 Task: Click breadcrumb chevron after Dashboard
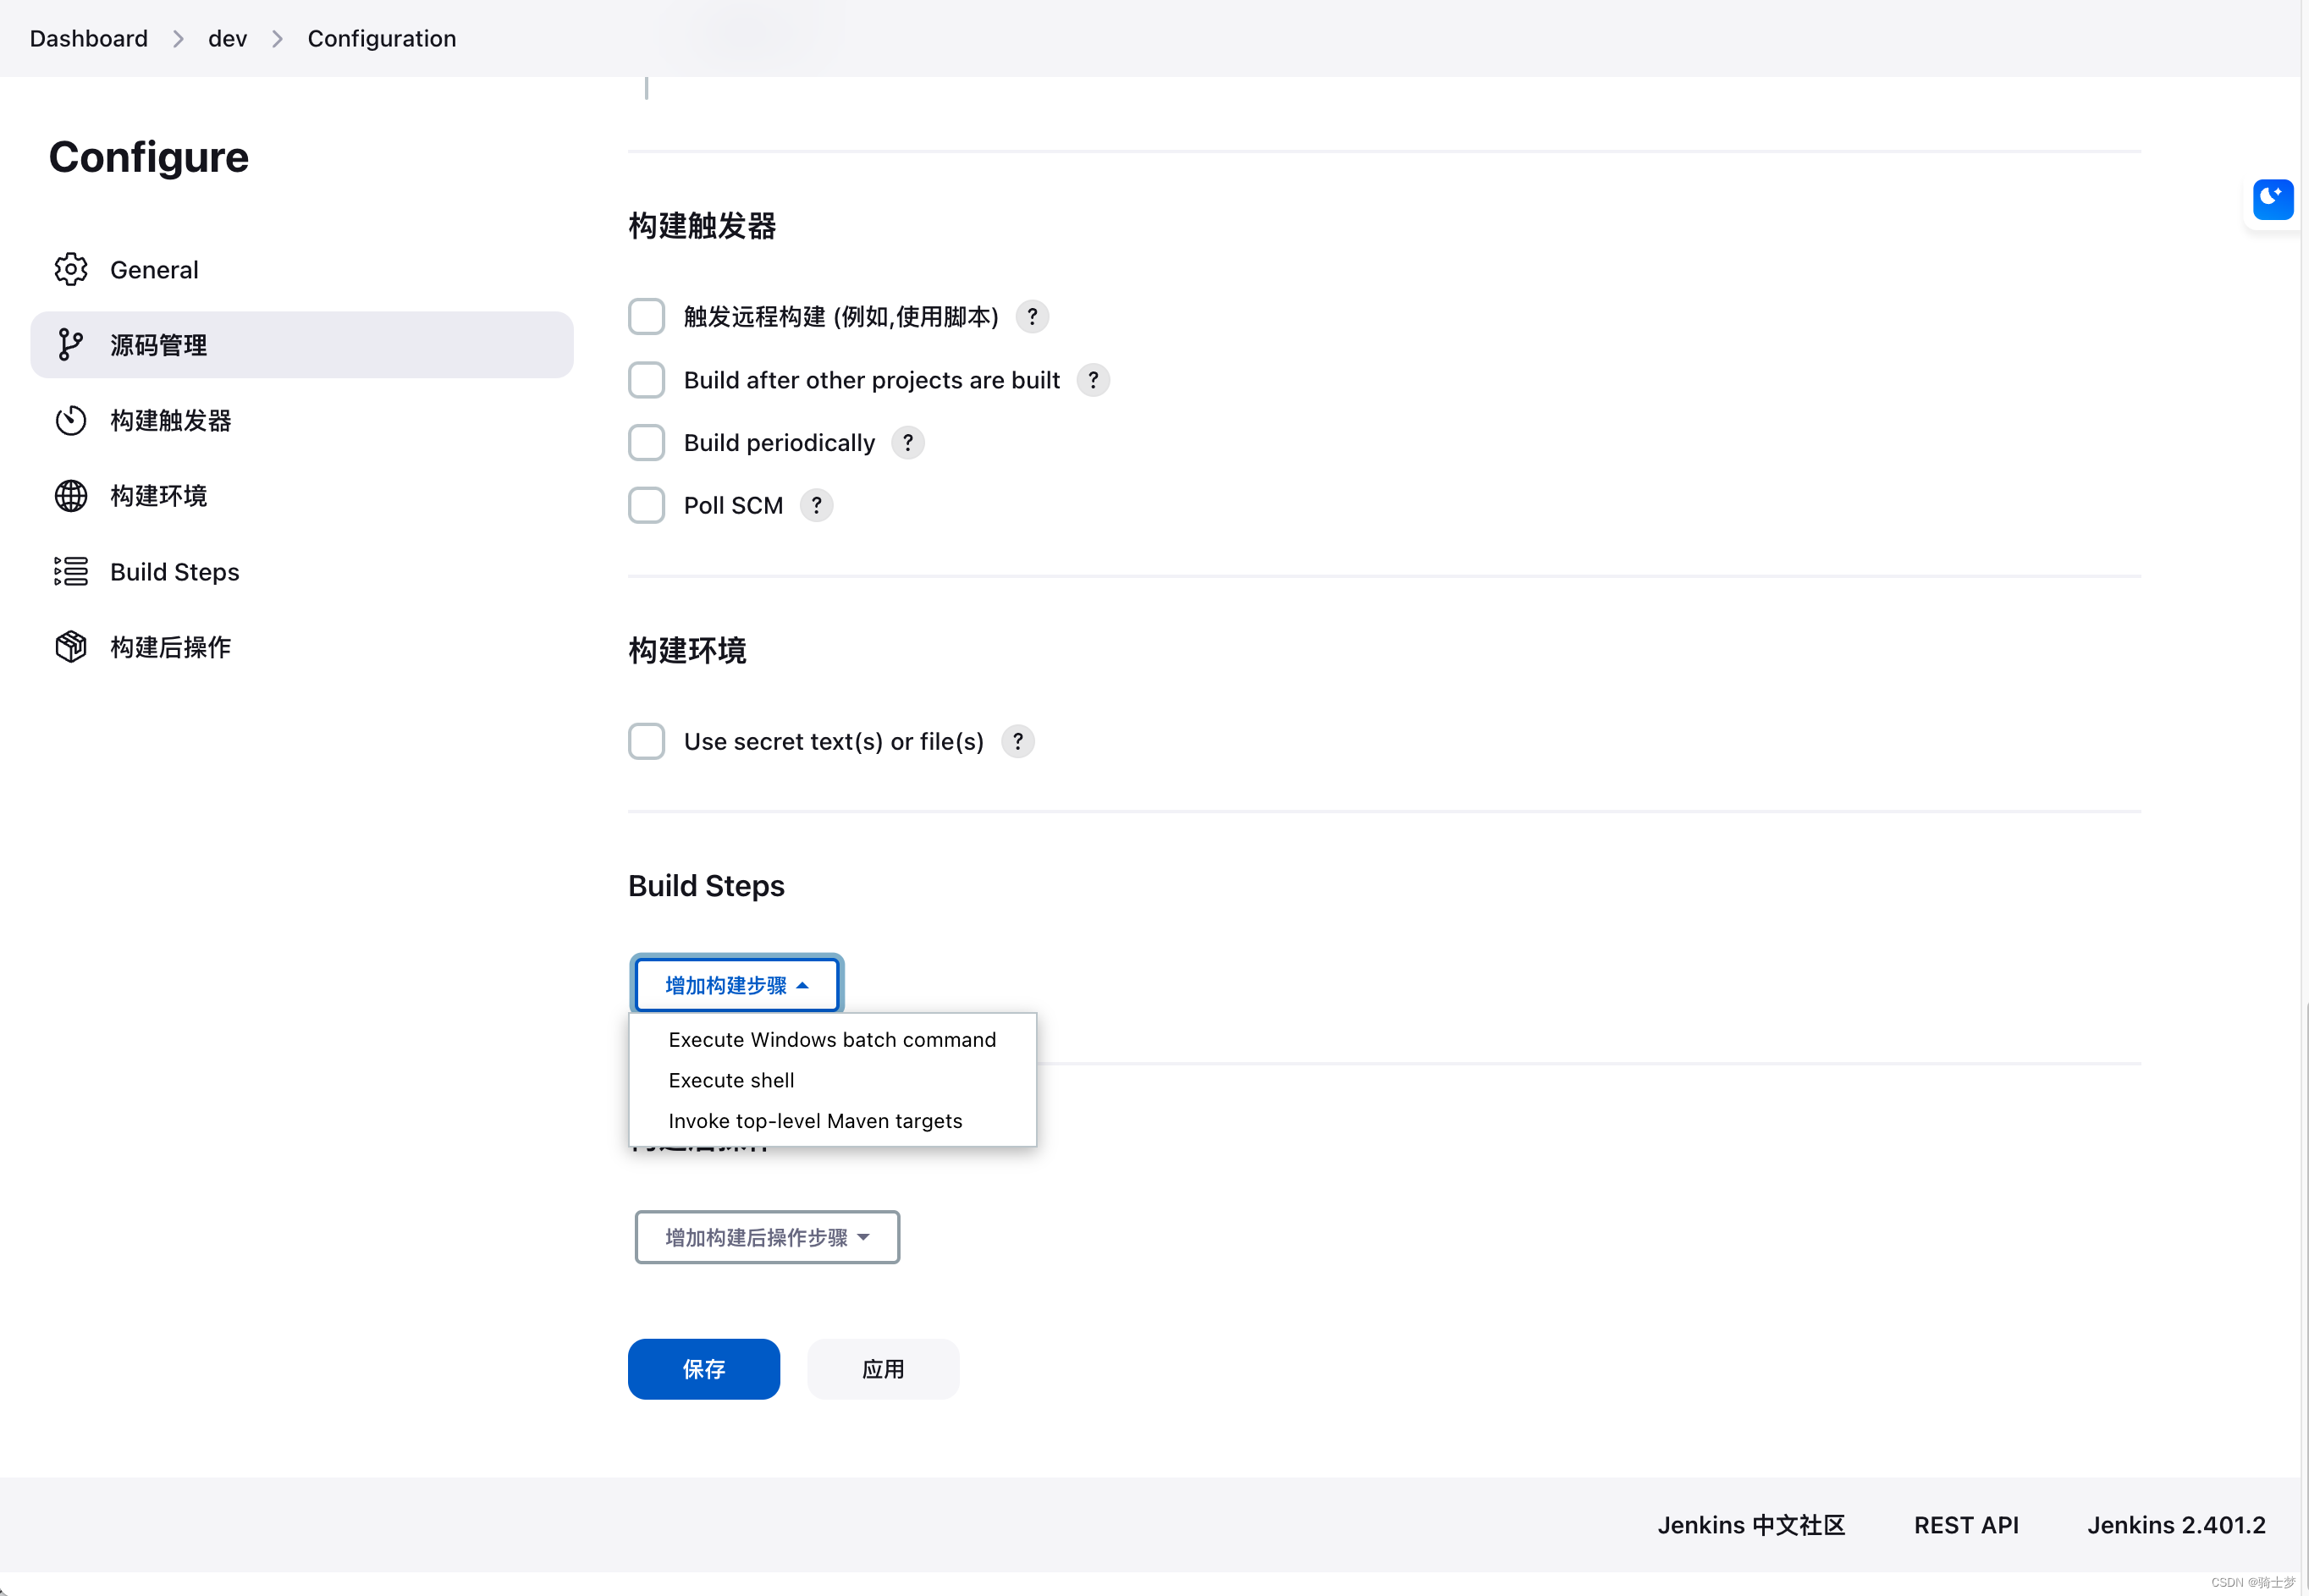tap(178, 39)
